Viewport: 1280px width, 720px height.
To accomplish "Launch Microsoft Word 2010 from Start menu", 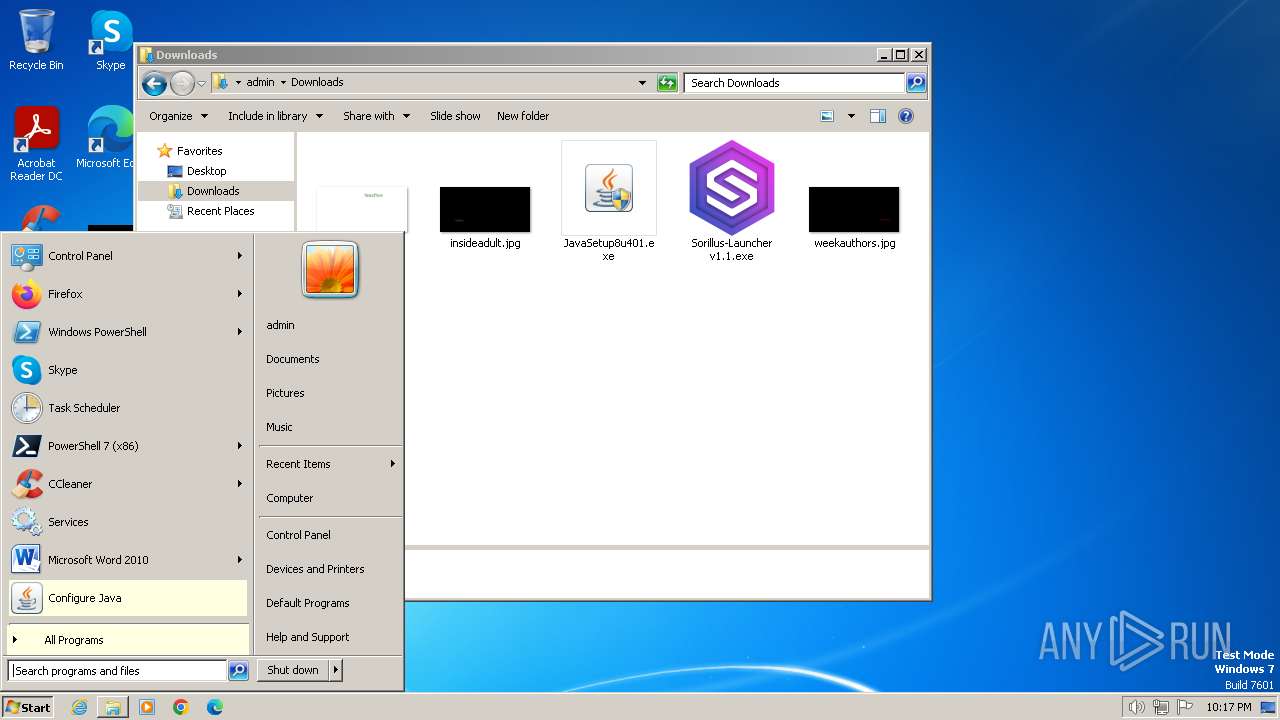I will coord(128,560).
